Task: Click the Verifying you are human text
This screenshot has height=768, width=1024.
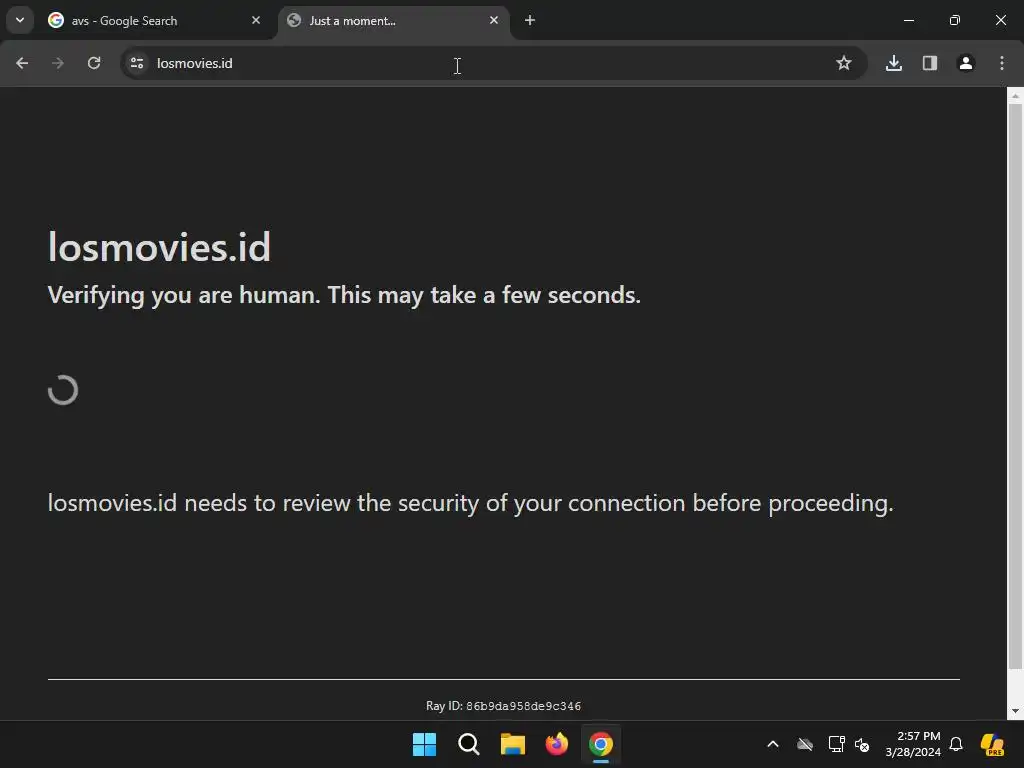Action: [344, 295]
